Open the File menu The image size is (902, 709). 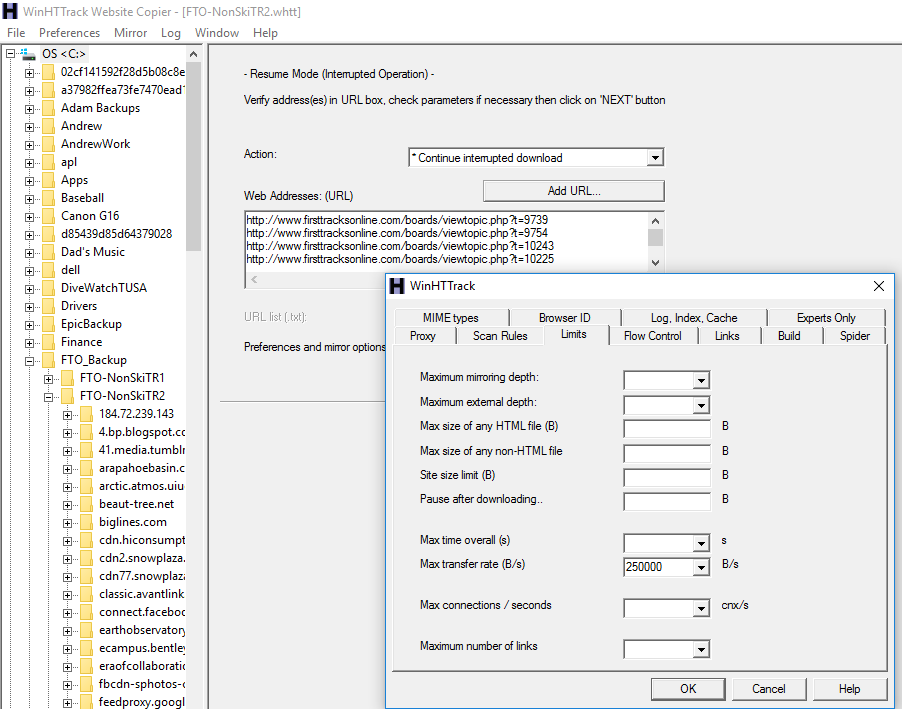(16, 33)
